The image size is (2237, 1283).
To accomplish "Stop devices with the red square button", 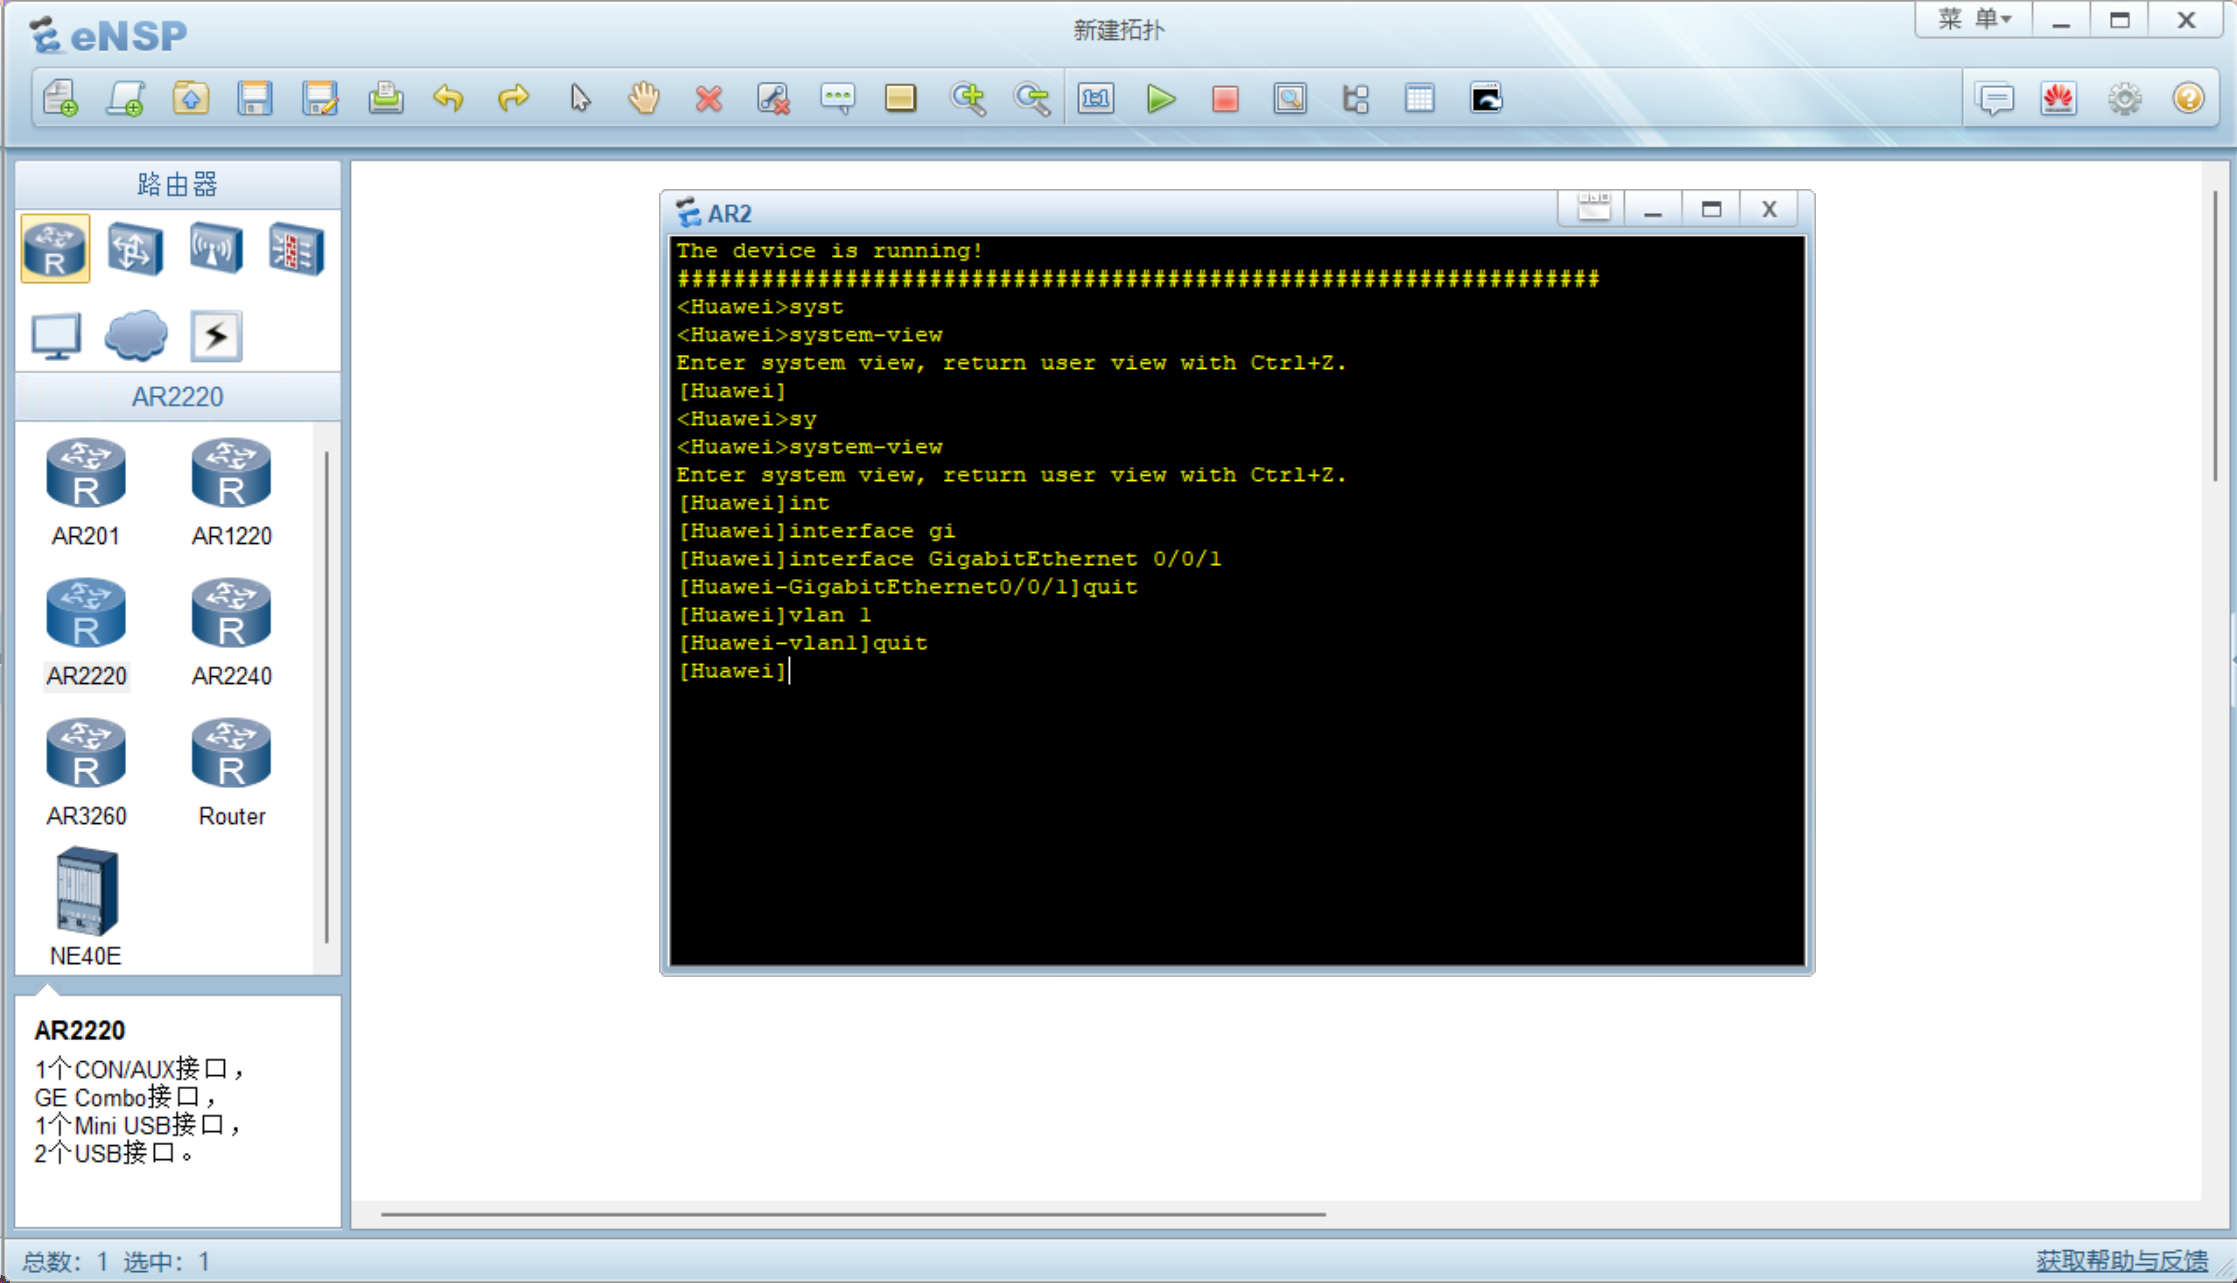I will point(1225,99).
